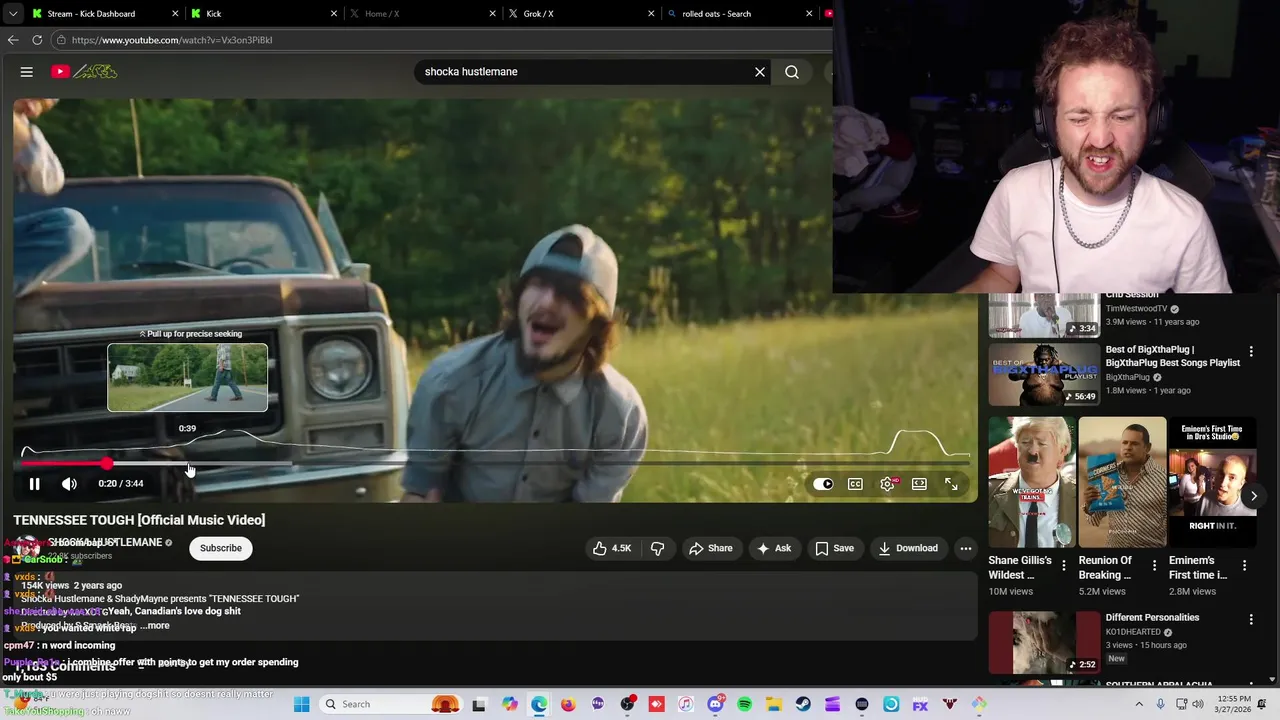Viewport: 1280px width, 720px height.
Task: Clear the search text with X
Action: [x=760, y=72]
